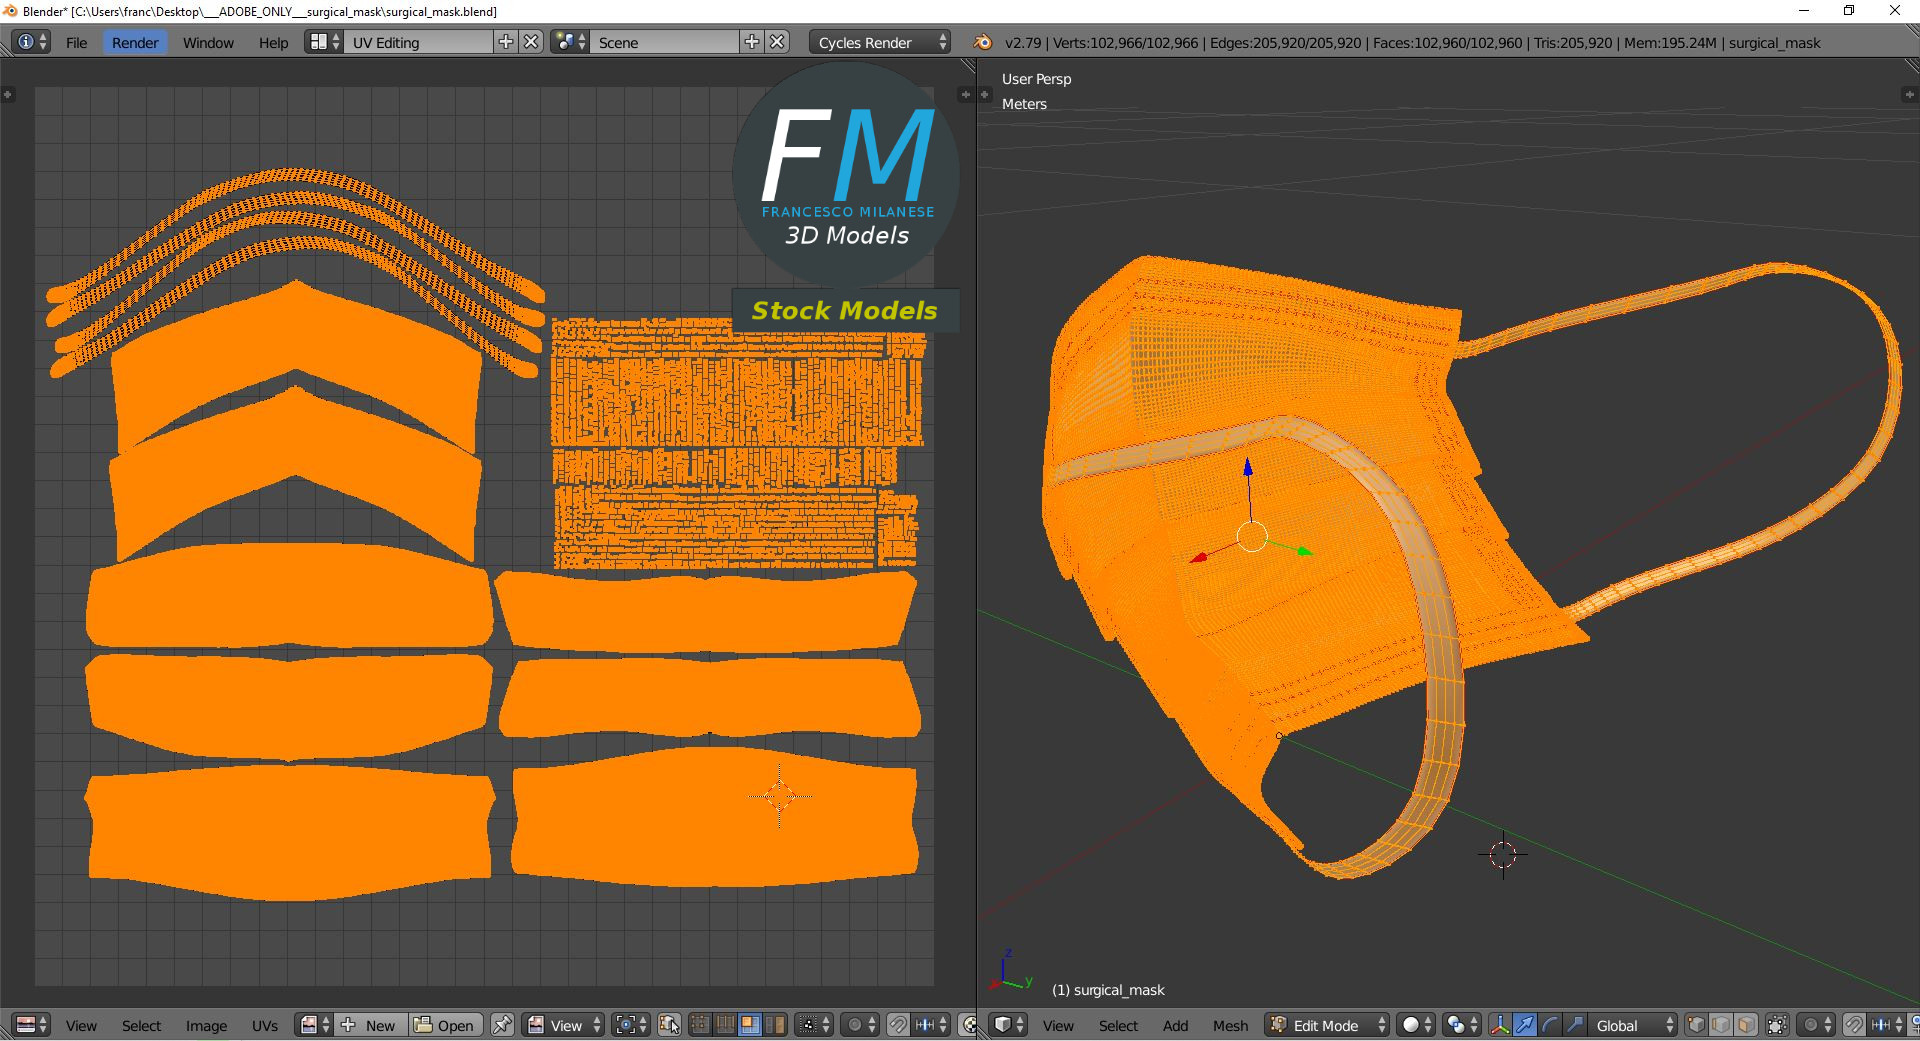Select the scale manipulator icon

(1575, 1025)
